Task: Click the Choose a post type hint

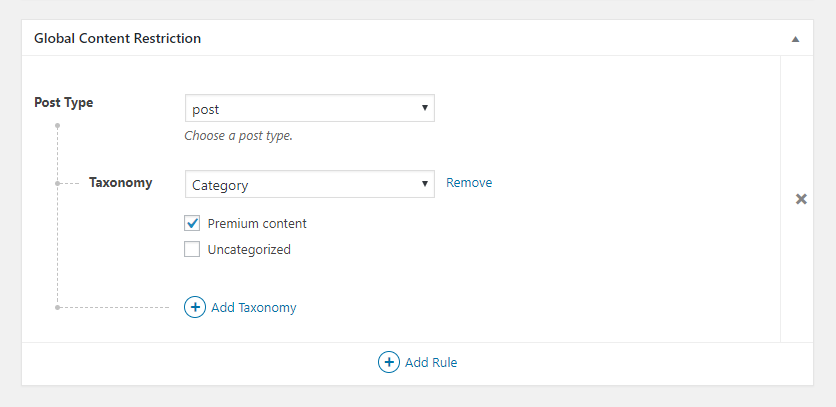Action: tap(238, 135)
